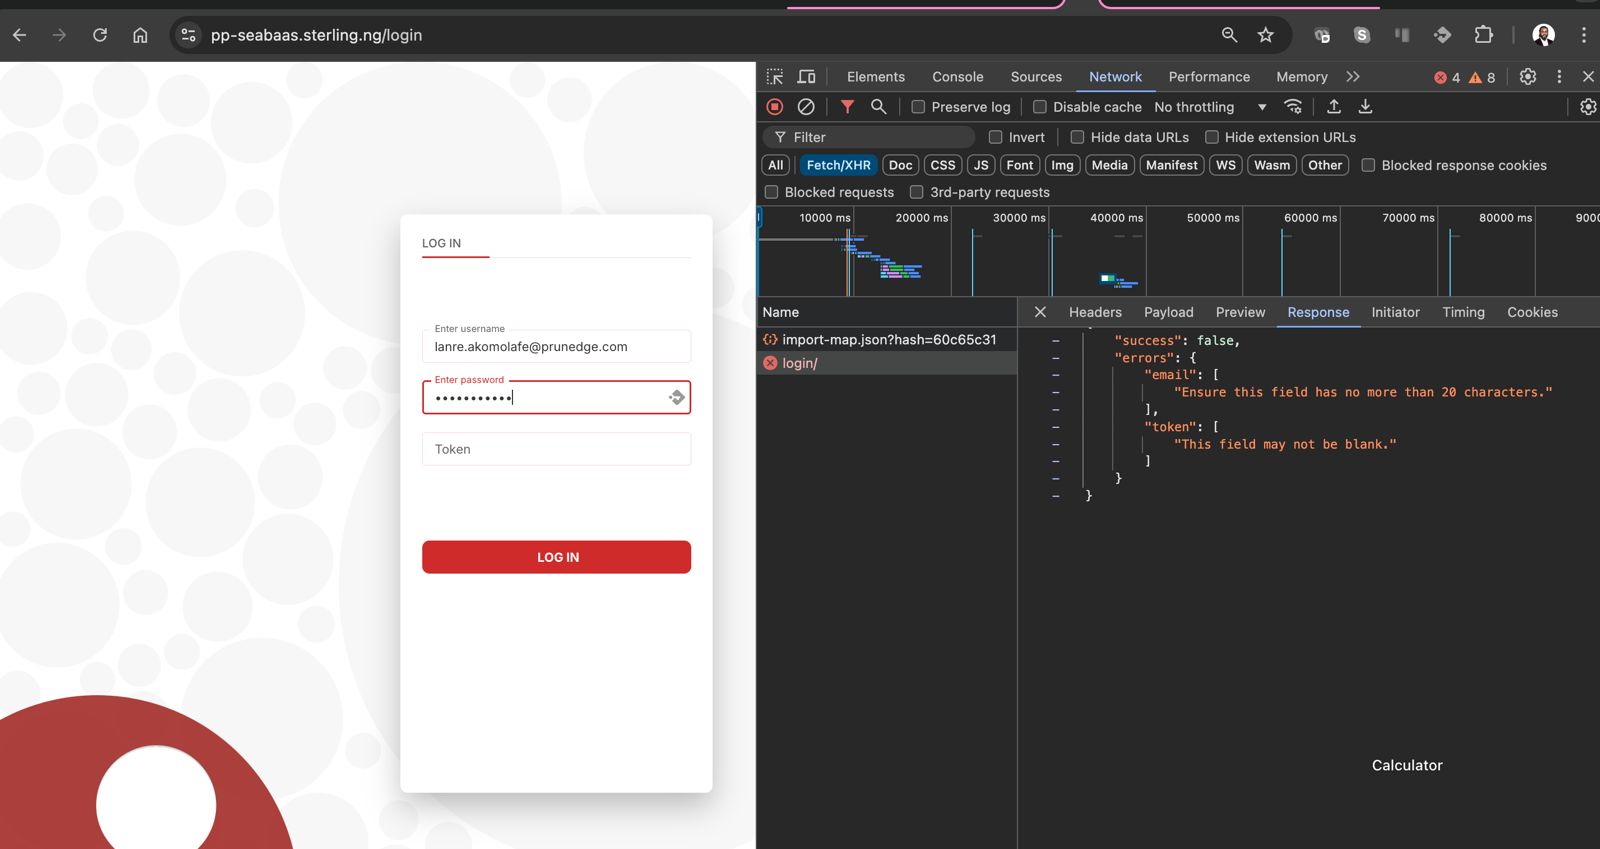Click the Name column header

(x=887, y=312)
